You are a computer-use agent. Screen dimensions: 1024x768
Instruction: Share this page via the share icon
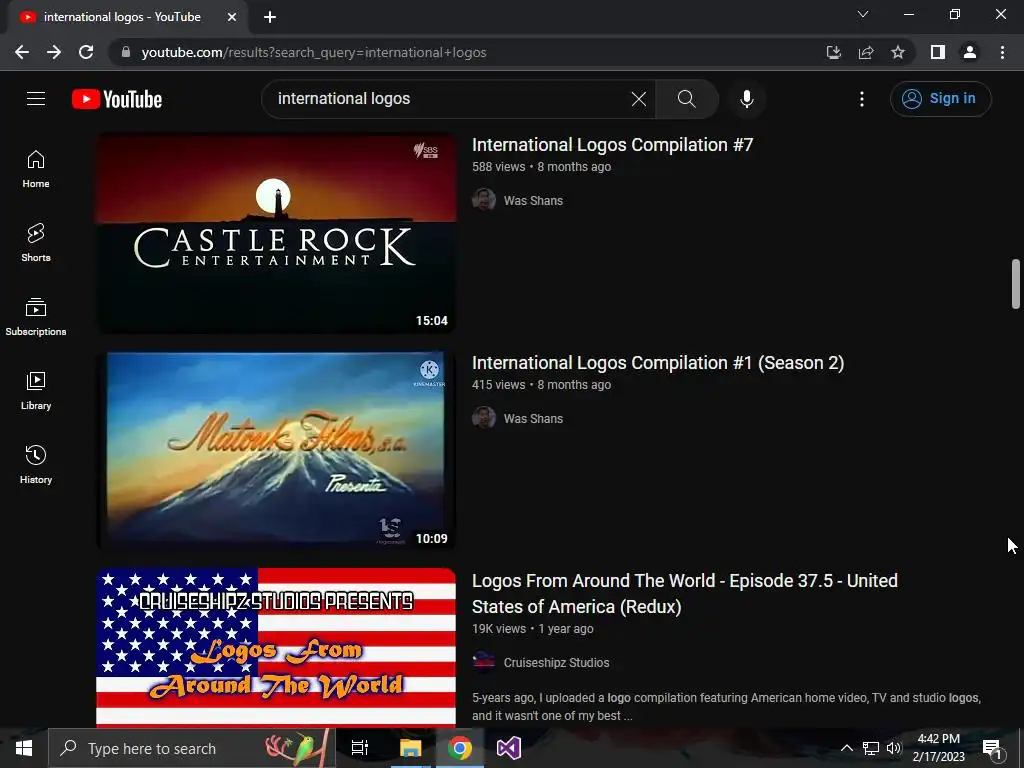[866, 52]
